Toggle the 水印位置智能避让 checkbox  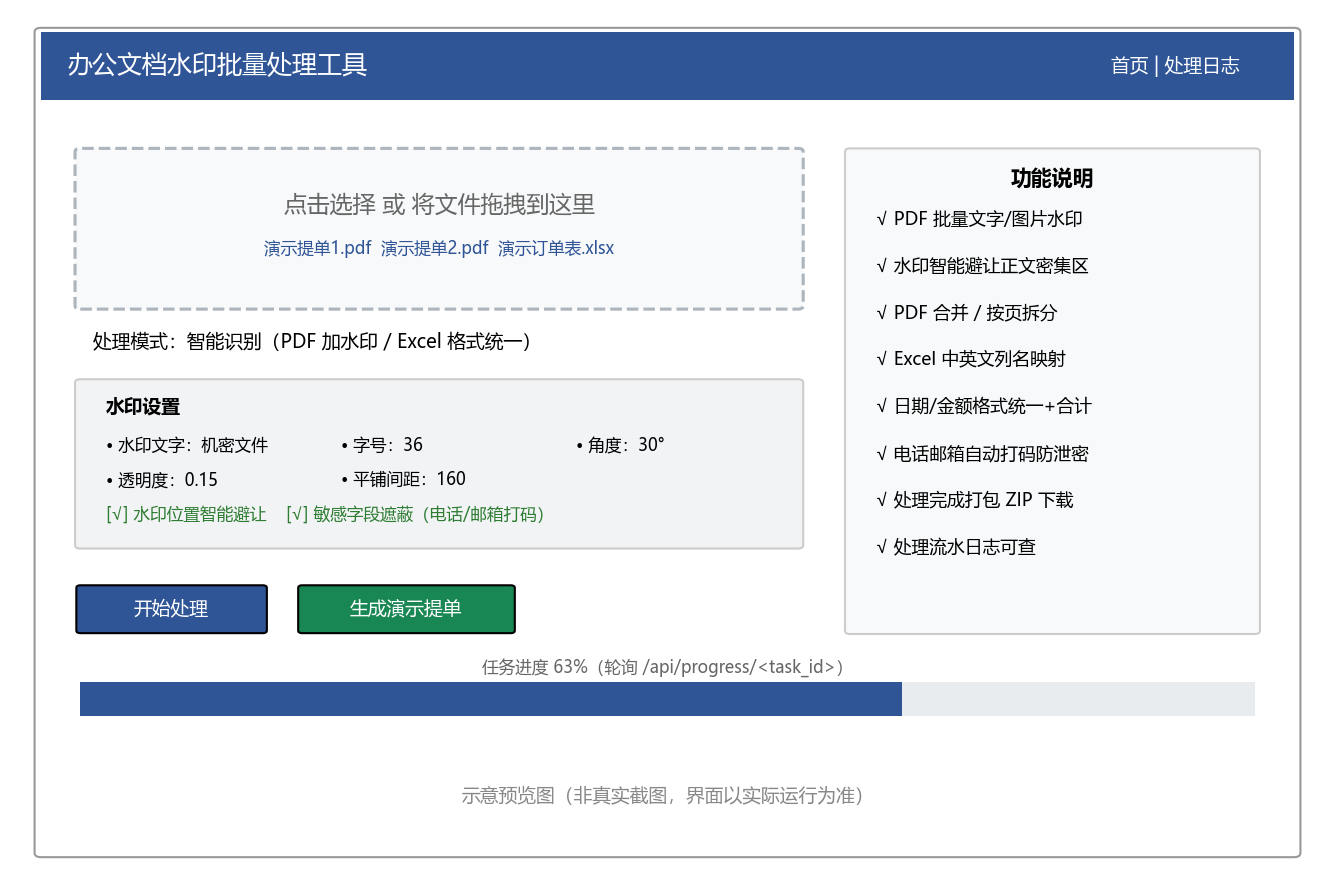(x=186, y=515)
